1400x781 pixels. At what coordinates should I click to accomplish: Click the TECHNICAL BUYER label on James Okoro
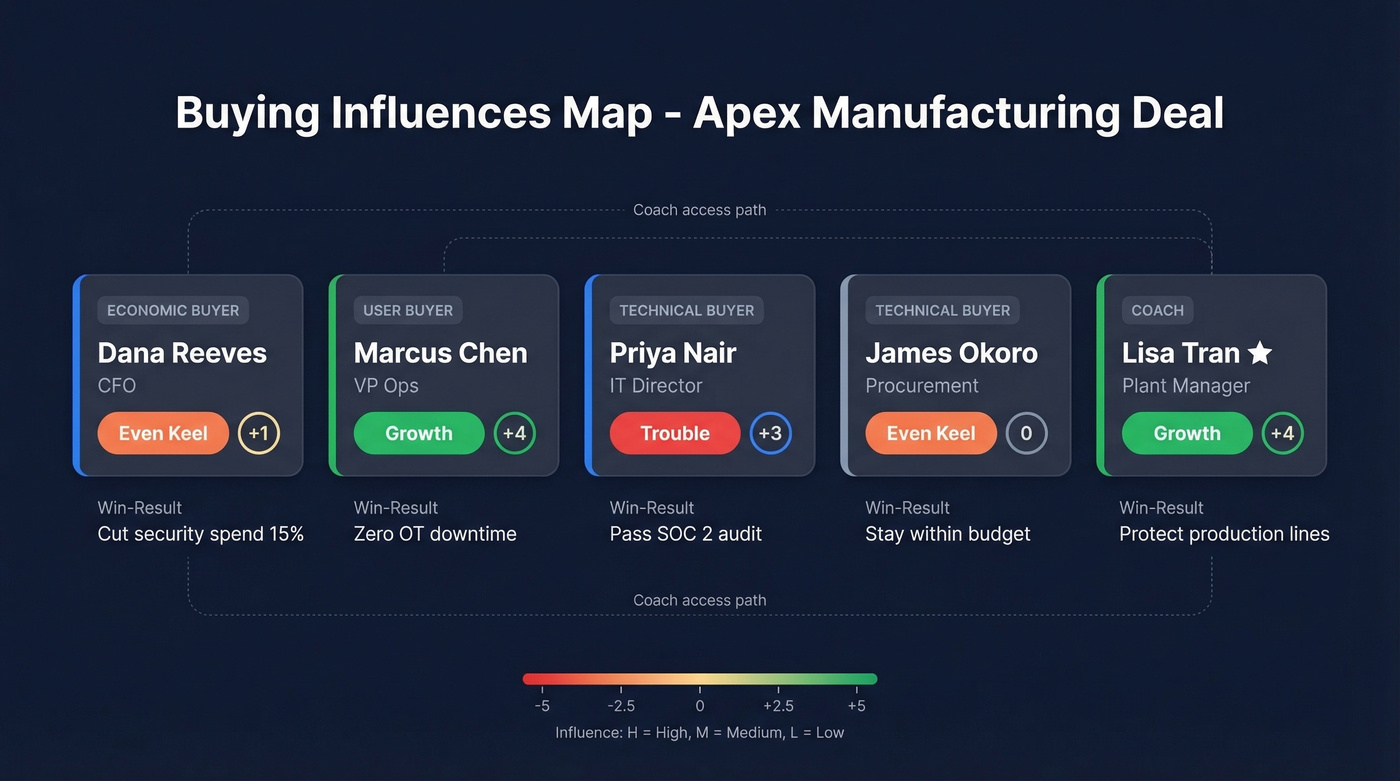click(x=942, y=310)
